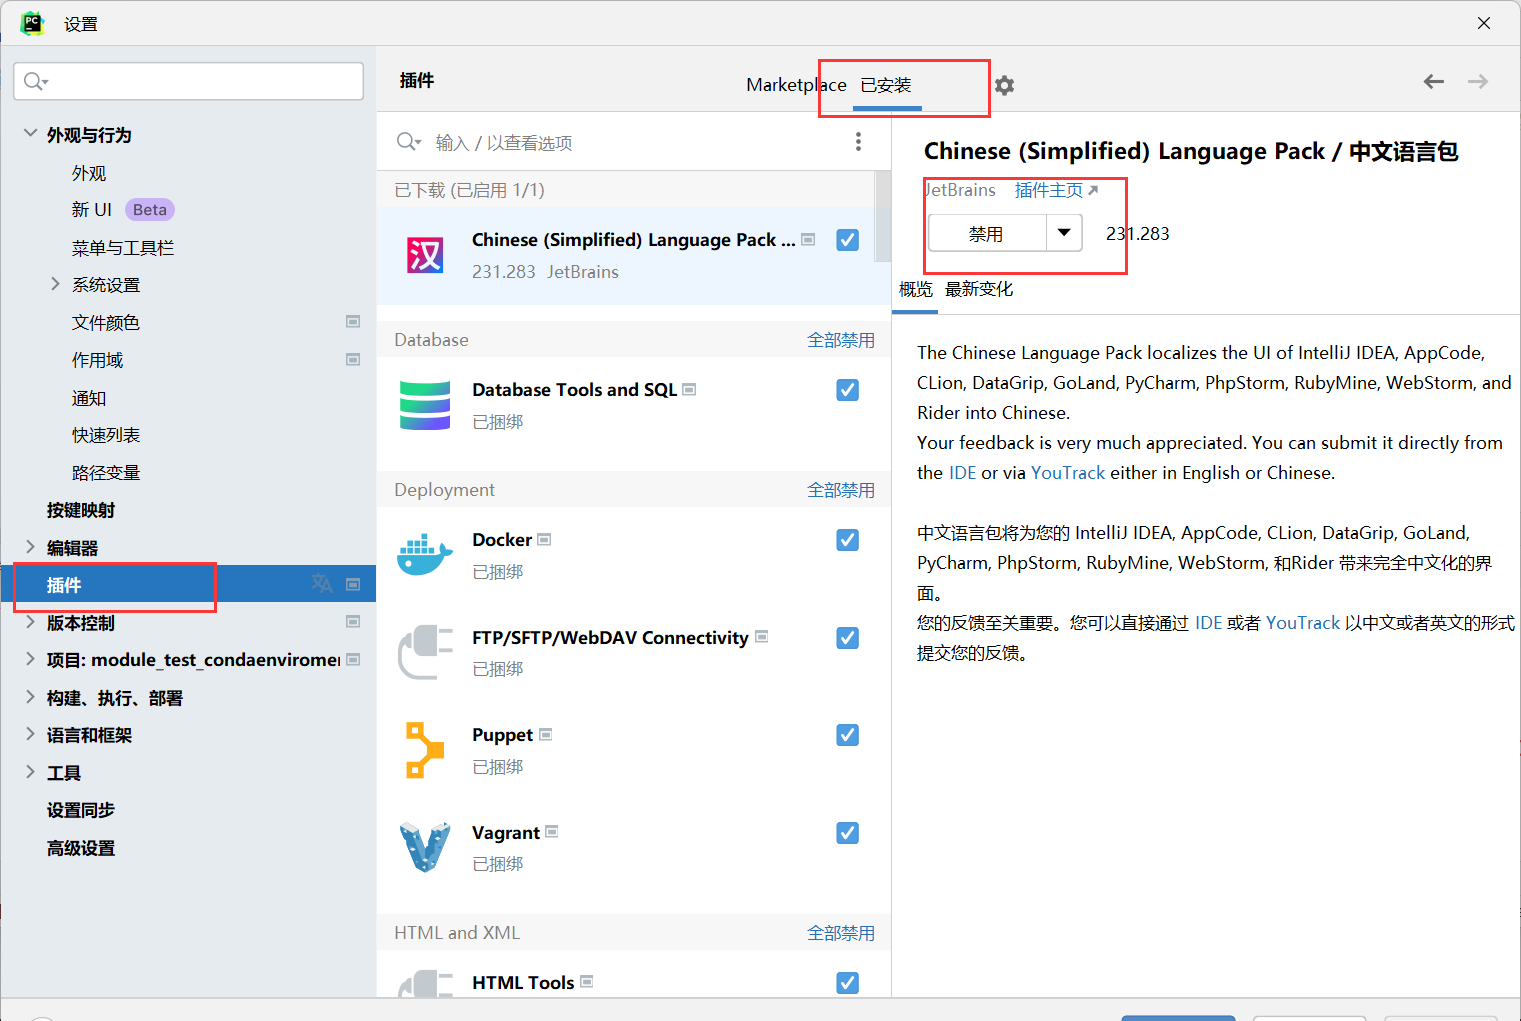Click 全部禁用 for the Database group
The height and width of the screenshot is (1021, 1521).
(841, 340)
